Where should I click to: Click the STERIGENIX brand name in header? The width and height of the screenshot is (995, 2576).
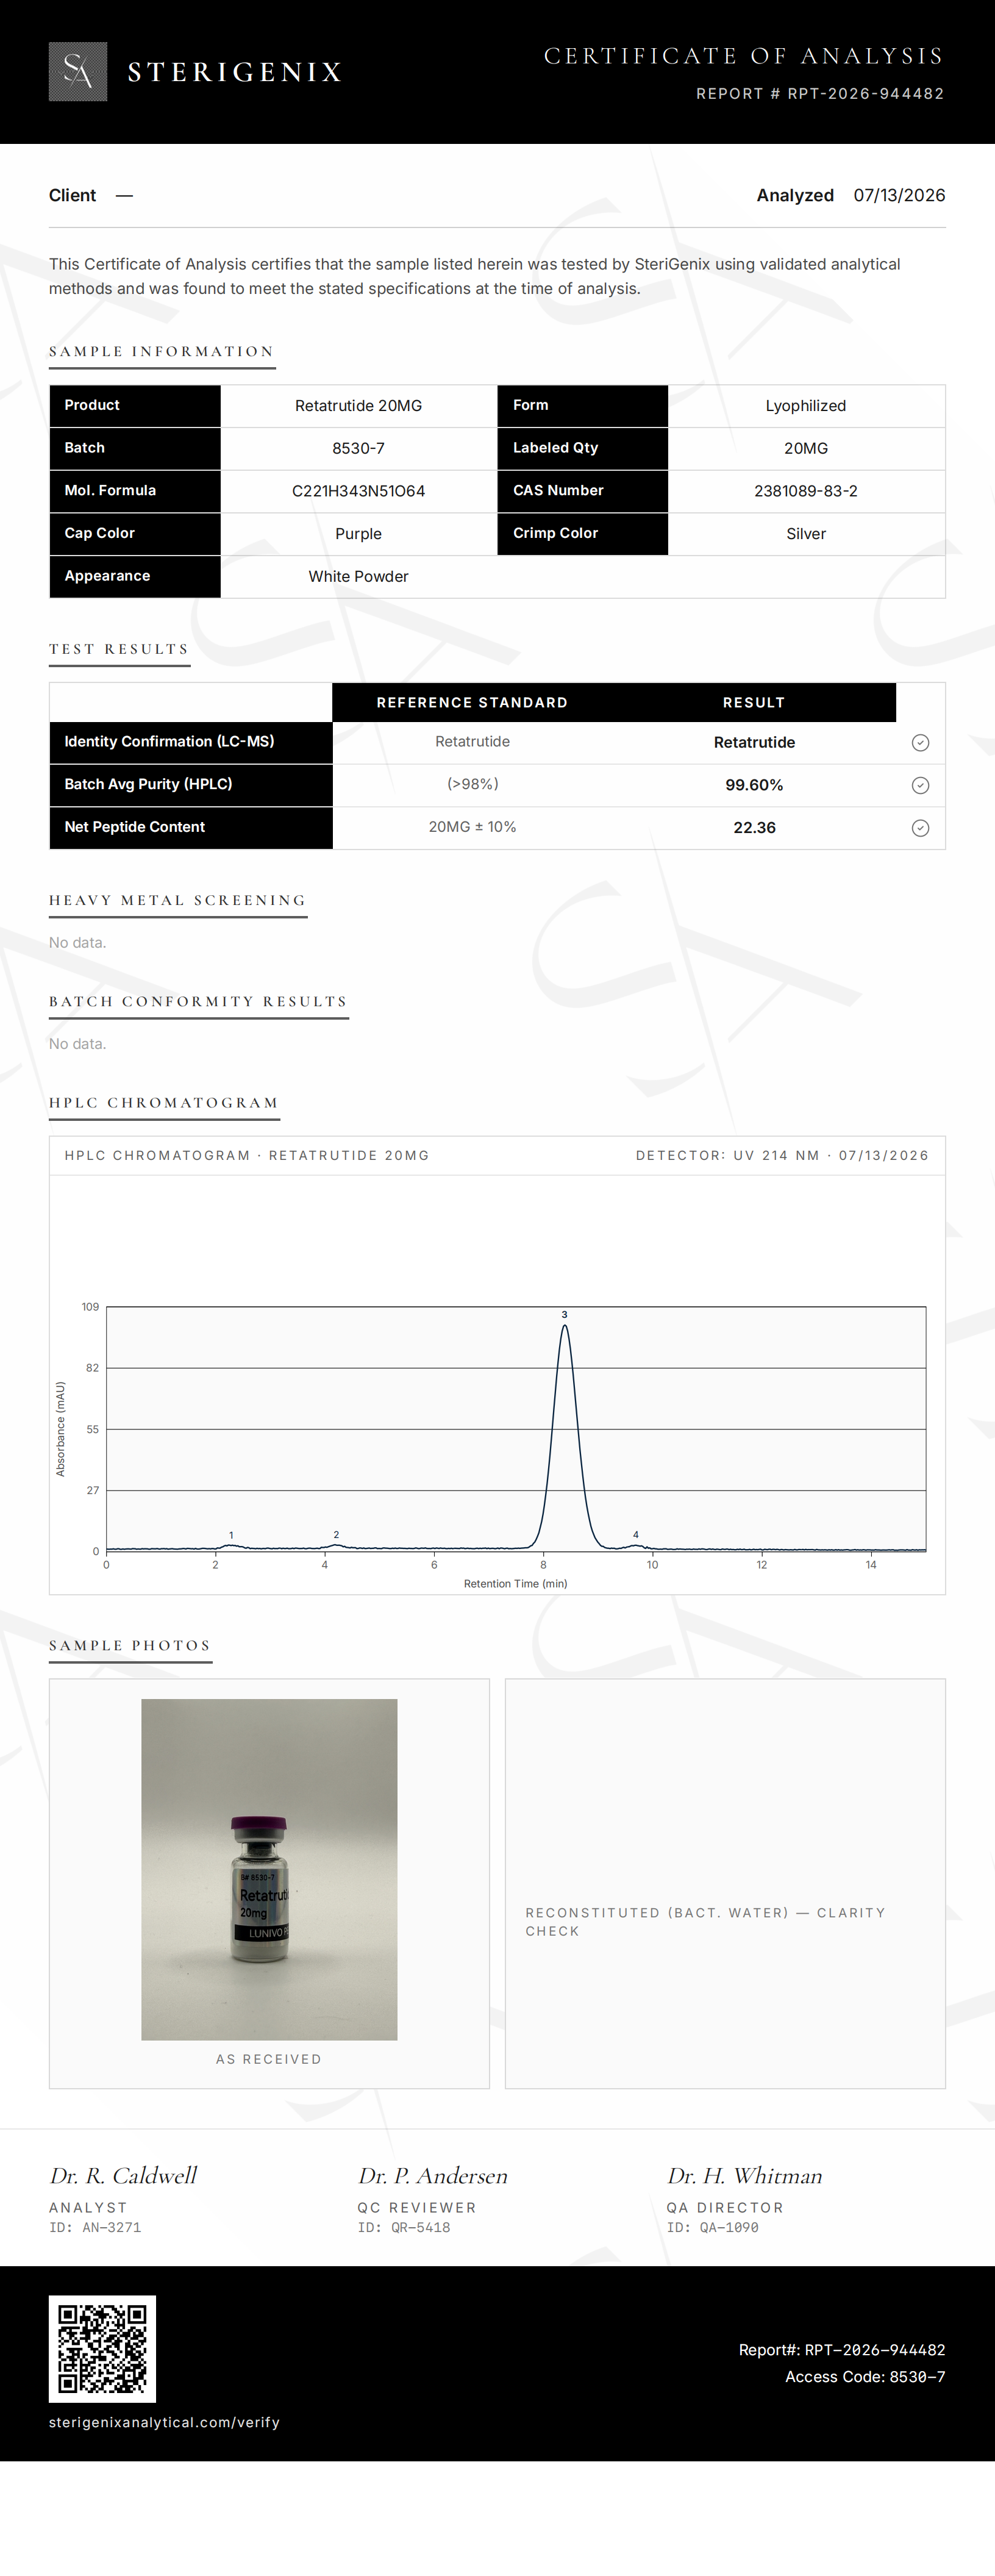(x=235, y=72)
